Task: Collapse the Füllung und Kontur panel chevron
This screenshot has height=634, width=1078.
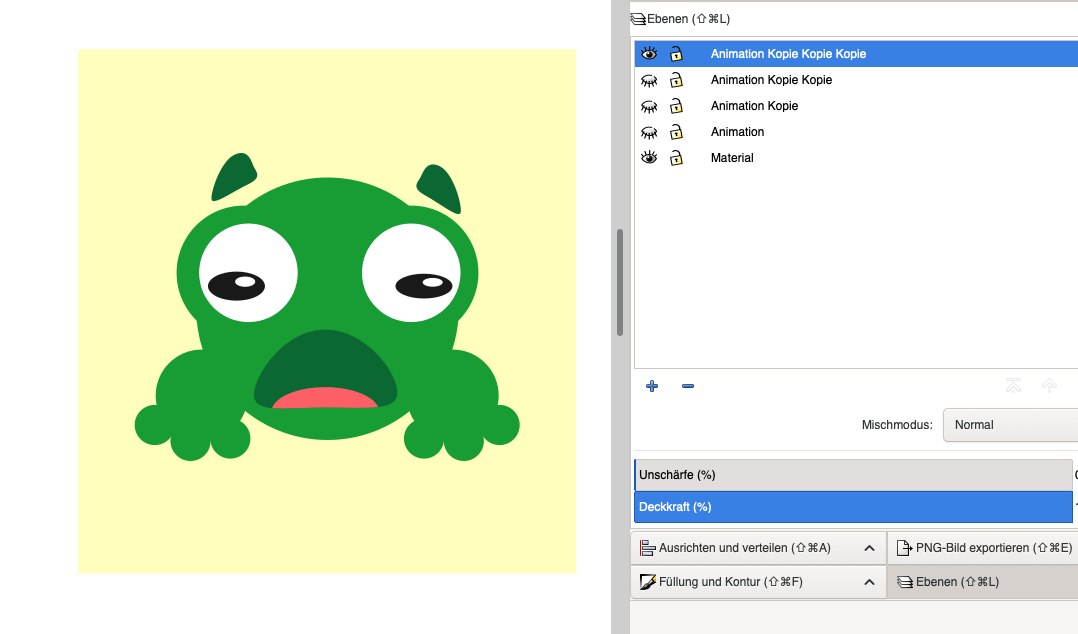Action: (869, 582)
